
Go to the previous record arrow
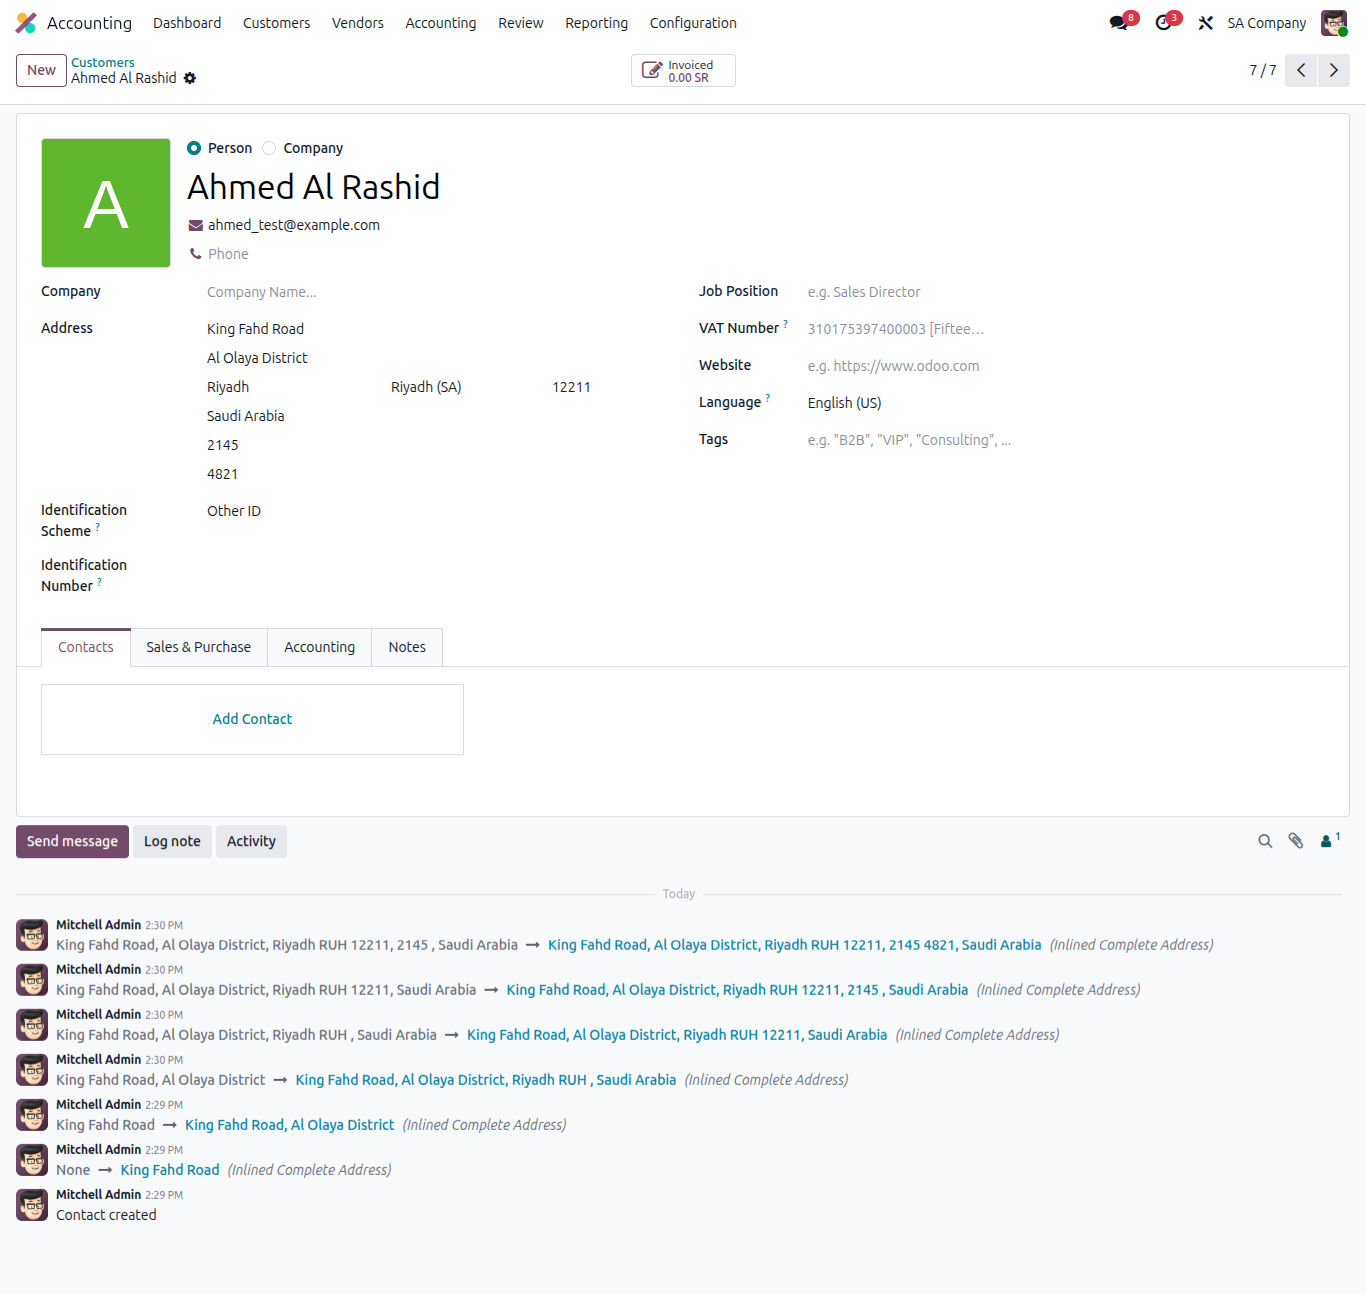pos(1301,70)
